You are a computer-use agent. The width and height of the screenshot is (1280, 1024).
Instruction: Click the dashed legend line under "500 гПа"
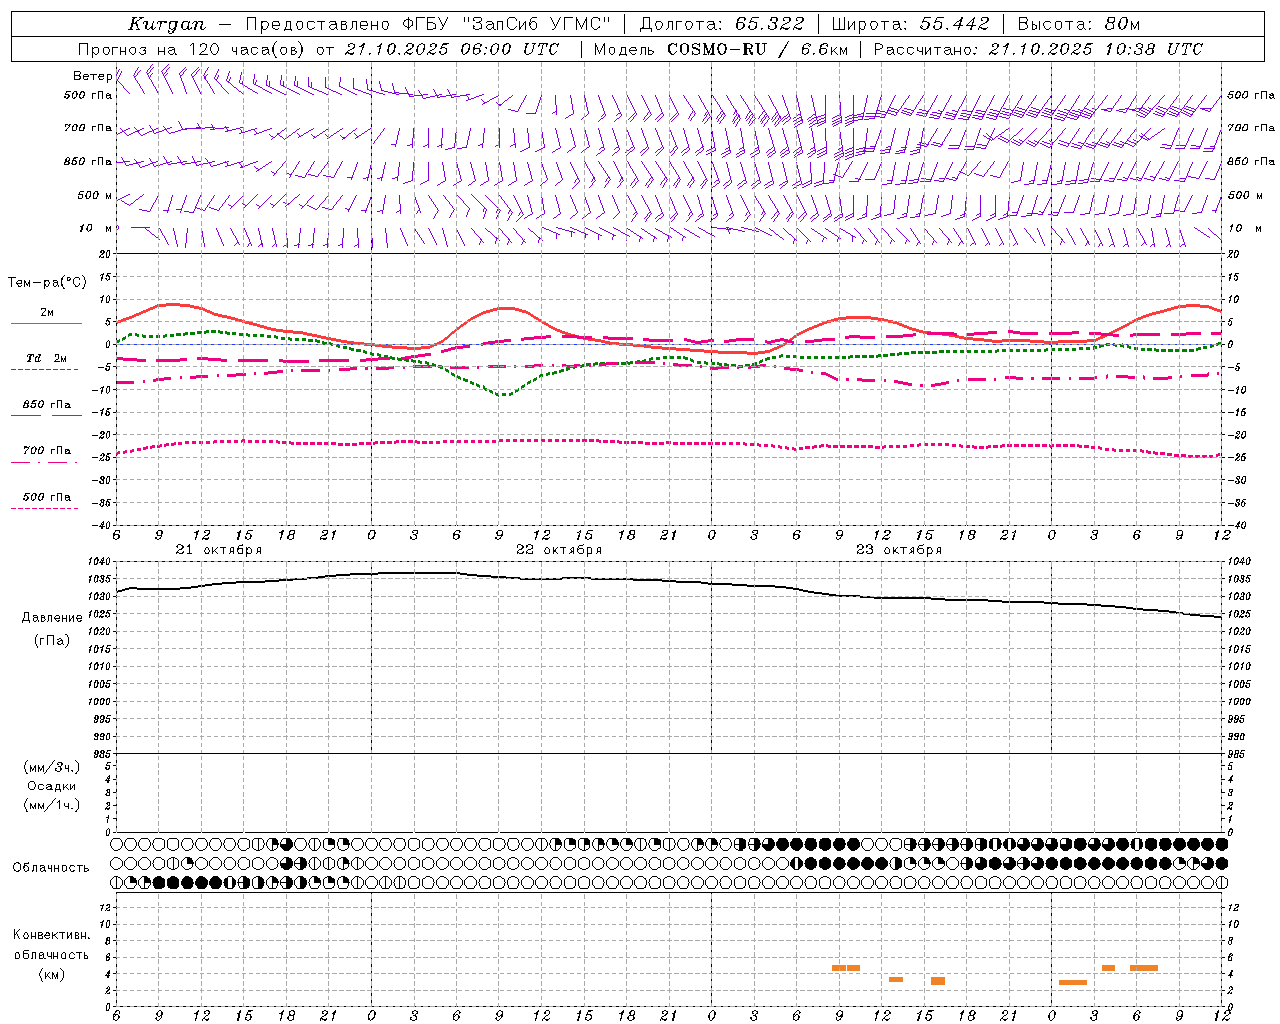(44, 508)
